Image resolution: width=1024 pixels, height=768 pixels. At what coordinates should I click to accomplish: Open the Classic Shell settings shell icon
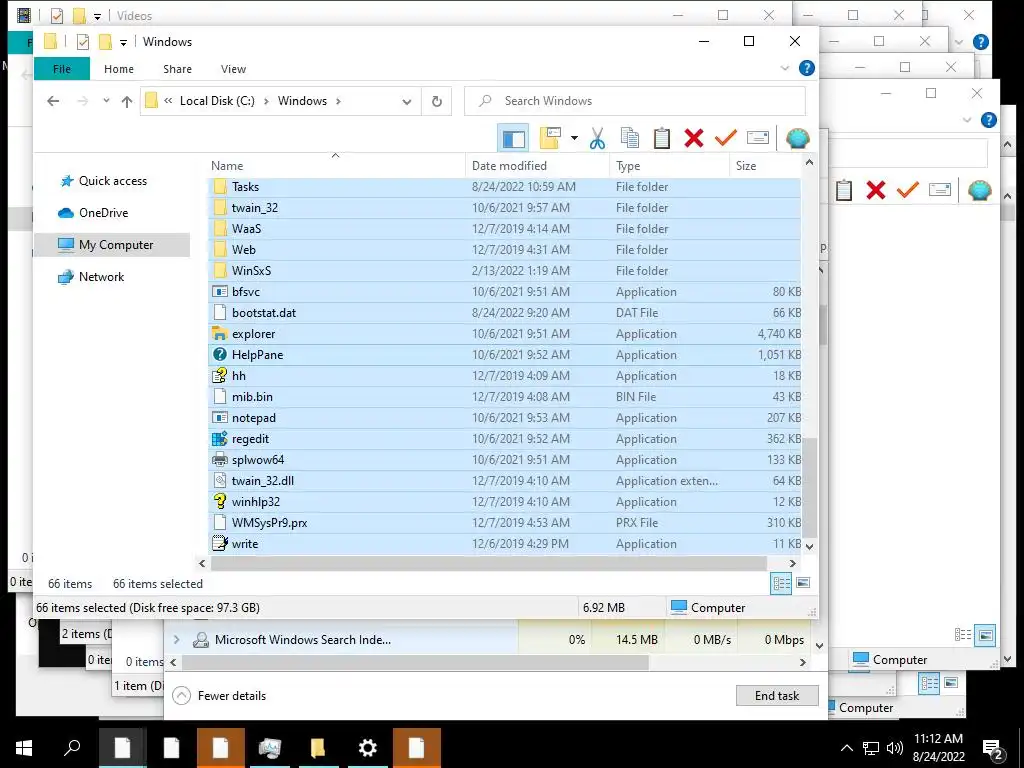point(797,138)
